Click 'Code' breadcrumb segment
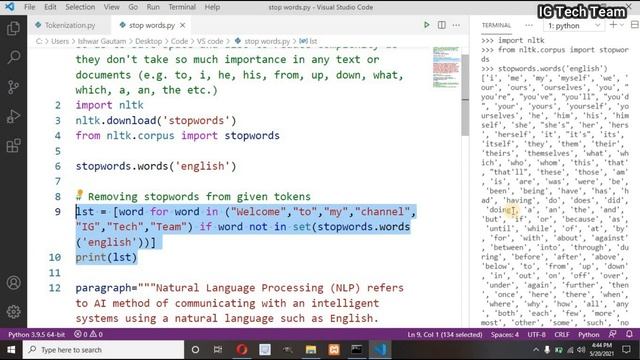Image resolution: width=640 pixels, height=360 pixels. click(x=179, y=41)
